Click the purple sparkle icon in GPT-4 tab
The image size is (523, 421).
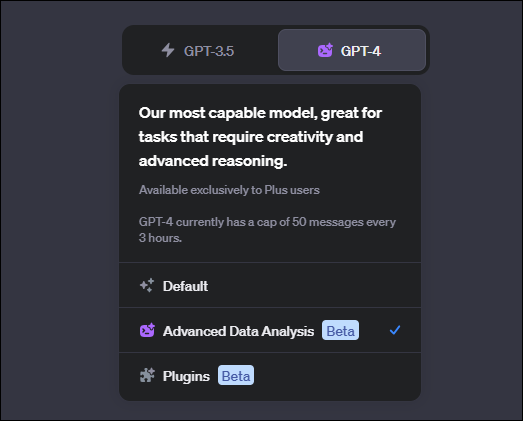coord(325,50)
